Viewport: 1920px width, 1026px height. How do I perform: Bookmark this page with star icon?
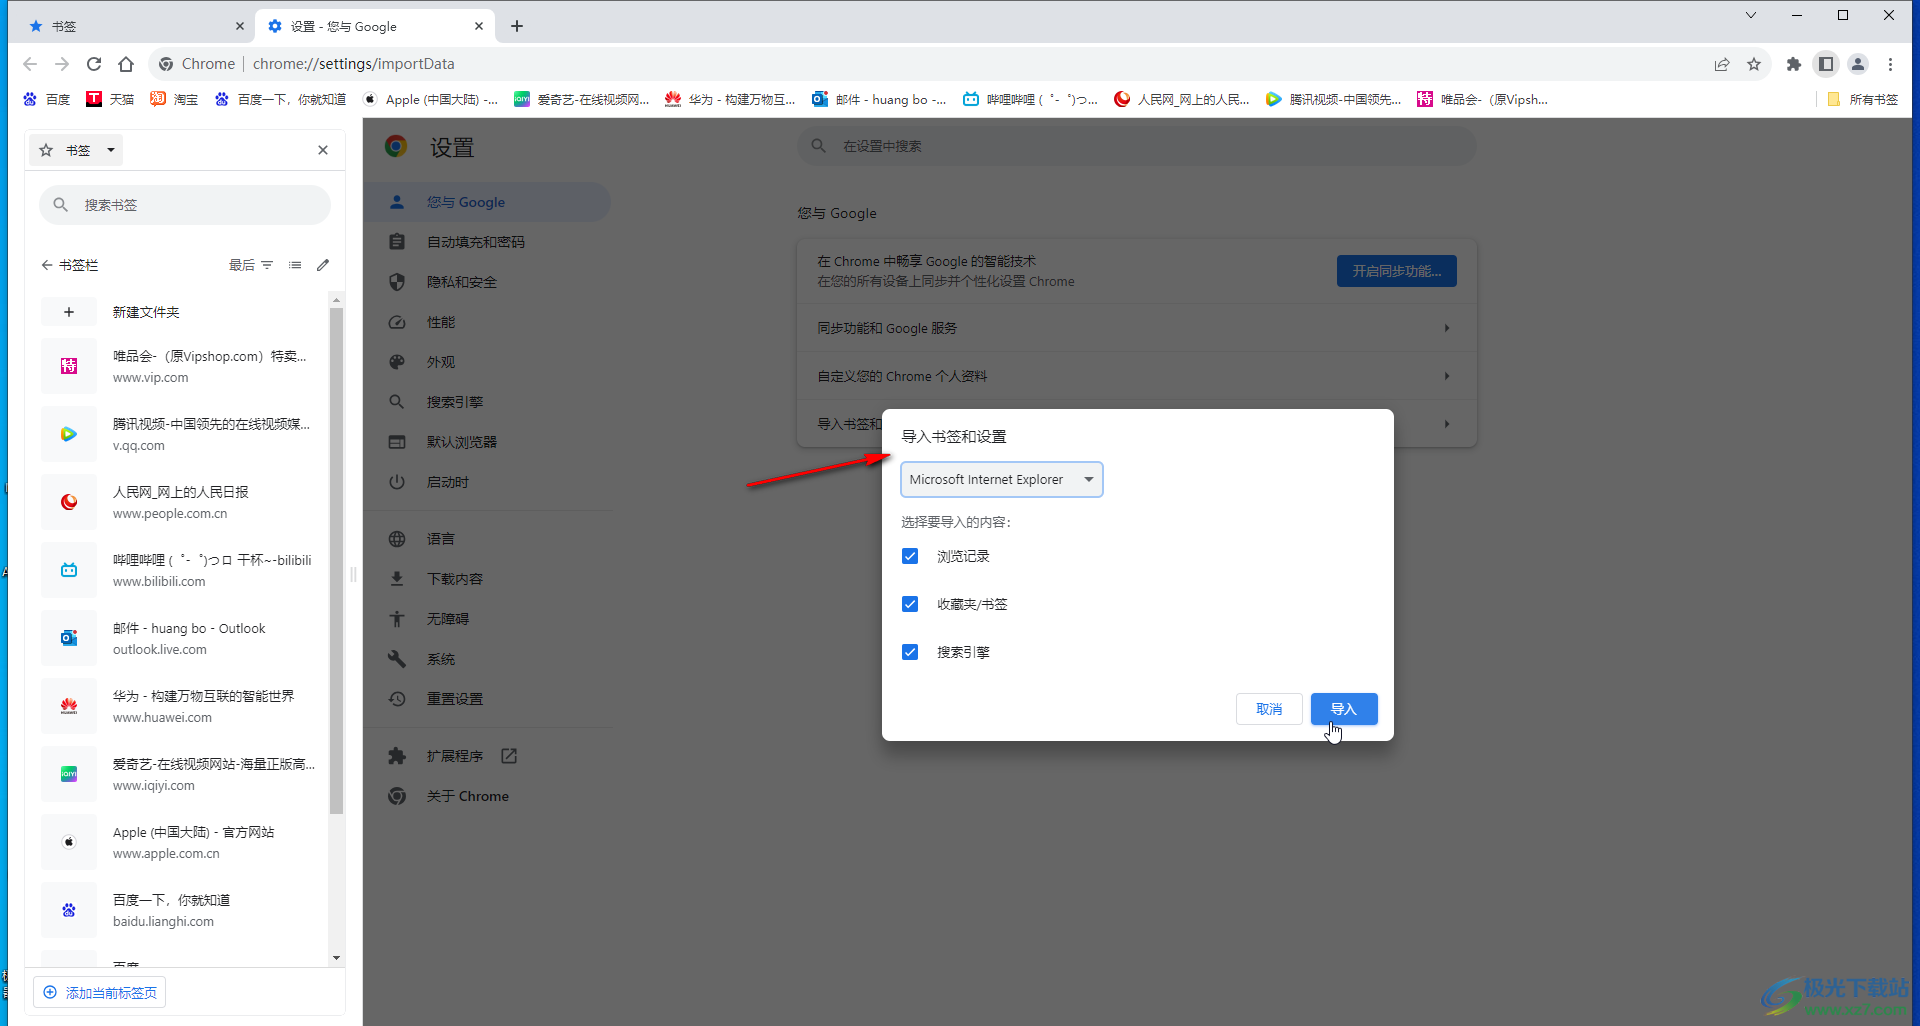(1754, 64)
